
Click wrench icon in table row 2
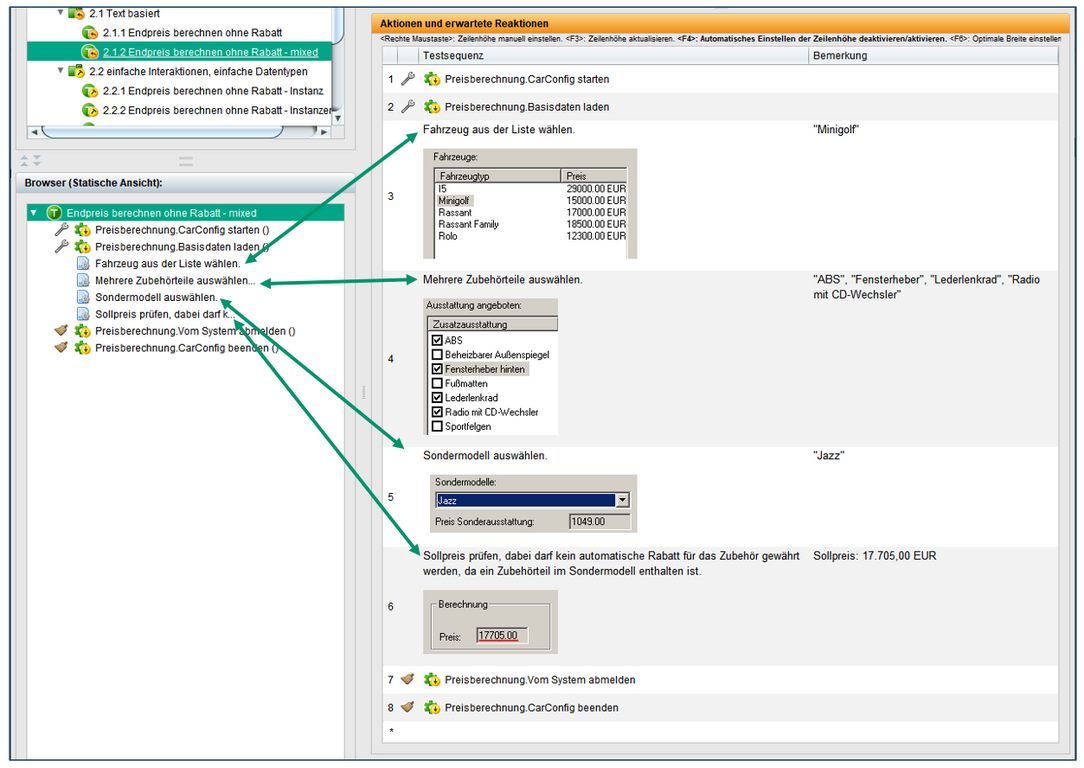tap(408, 106)
